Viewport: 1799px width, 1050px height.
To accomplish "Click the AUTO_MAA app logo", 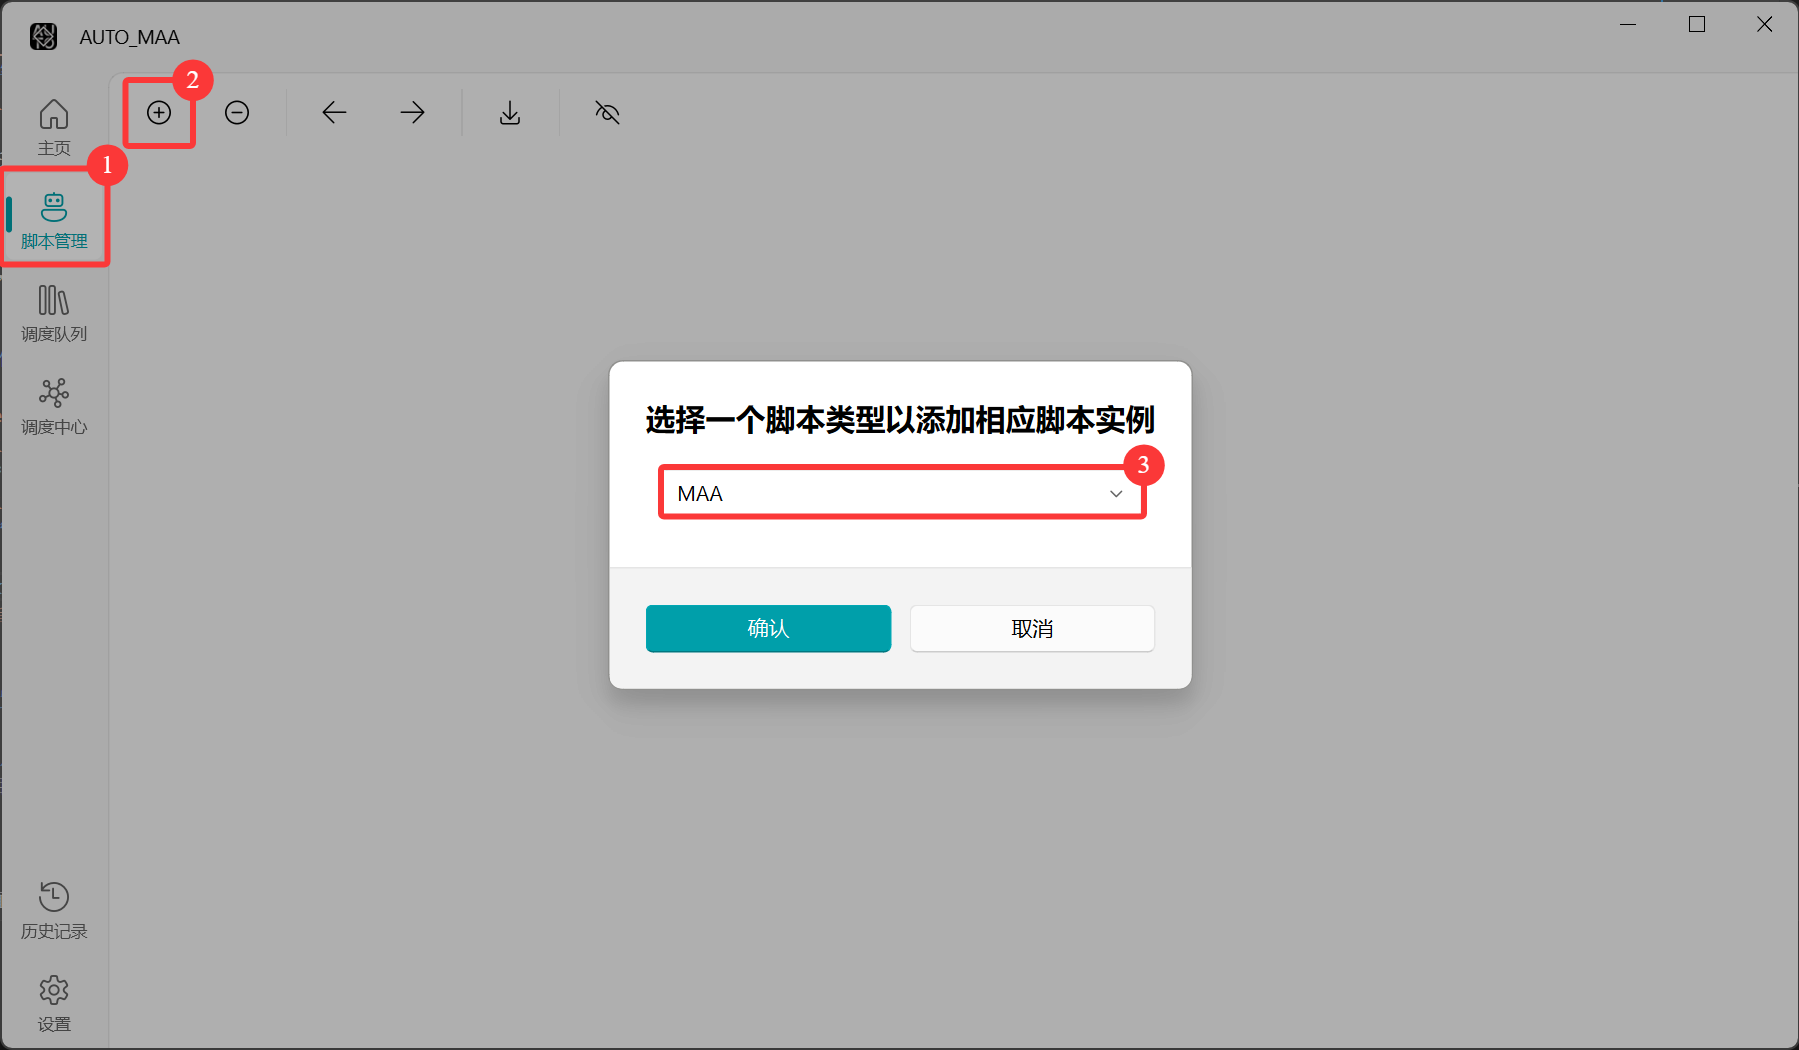I will 43,37.
